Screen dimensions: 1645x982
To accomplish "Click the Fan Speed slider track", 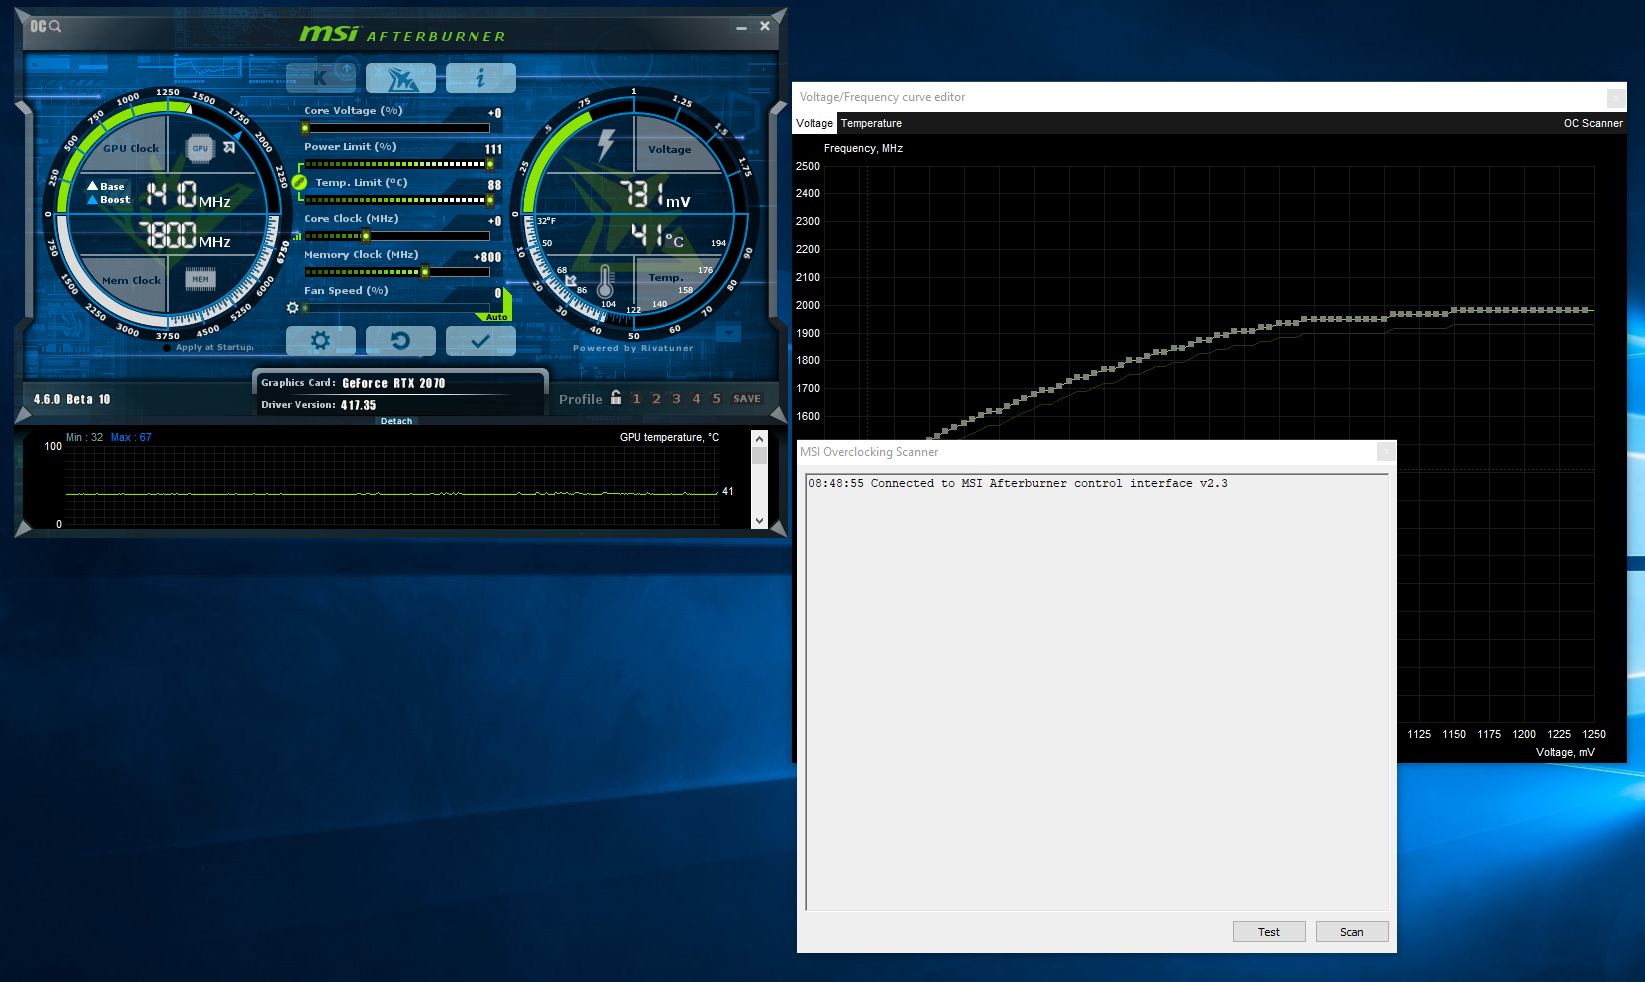I will 397,308.
